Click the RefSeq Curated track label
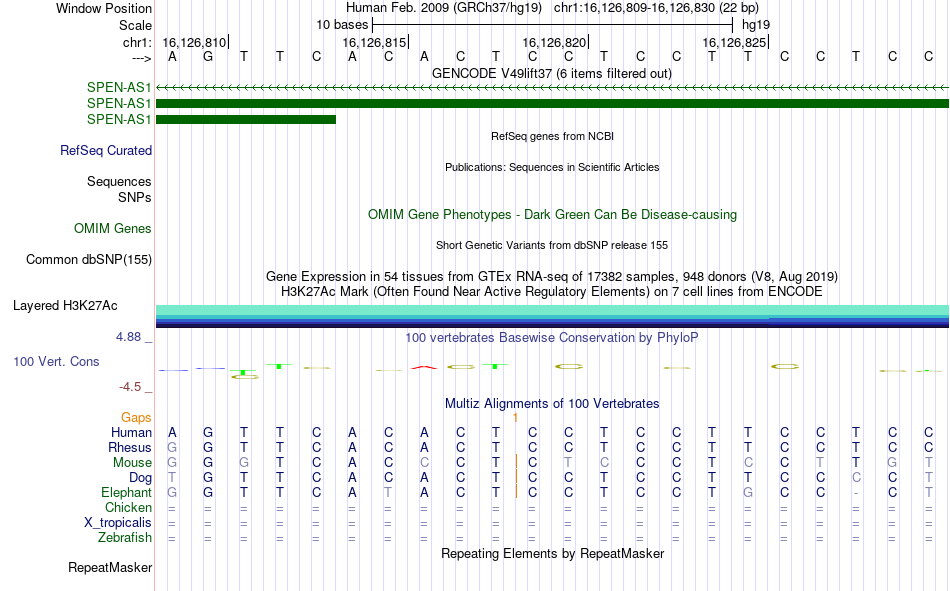The image size is (950, 591). pyautogui.click(x=106, y=150)
